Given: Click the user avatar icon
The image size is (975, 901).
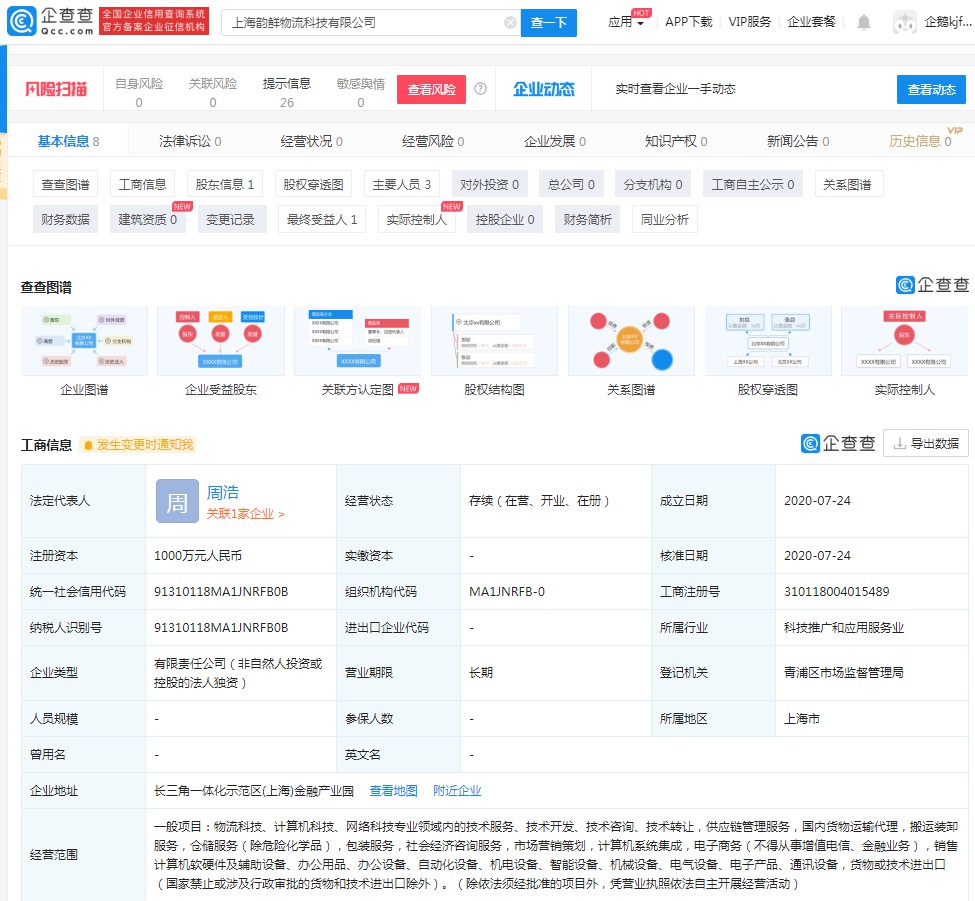Looking at the screenshot, I should pos(904,22).
